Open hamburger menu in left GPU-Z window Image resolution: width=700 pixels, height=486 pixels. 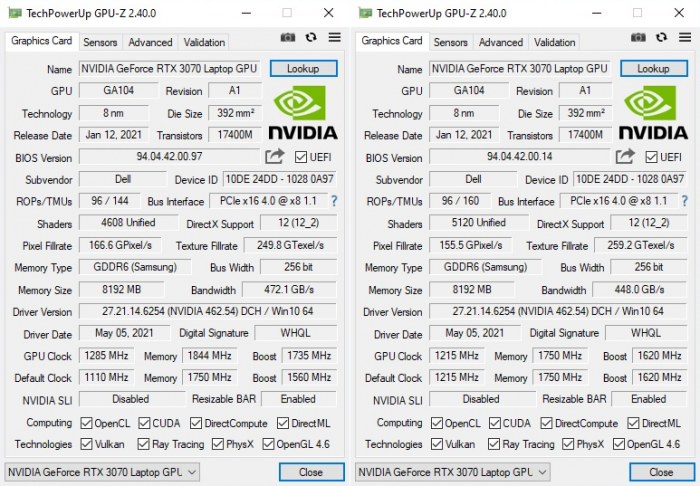[x=334, y=37]
